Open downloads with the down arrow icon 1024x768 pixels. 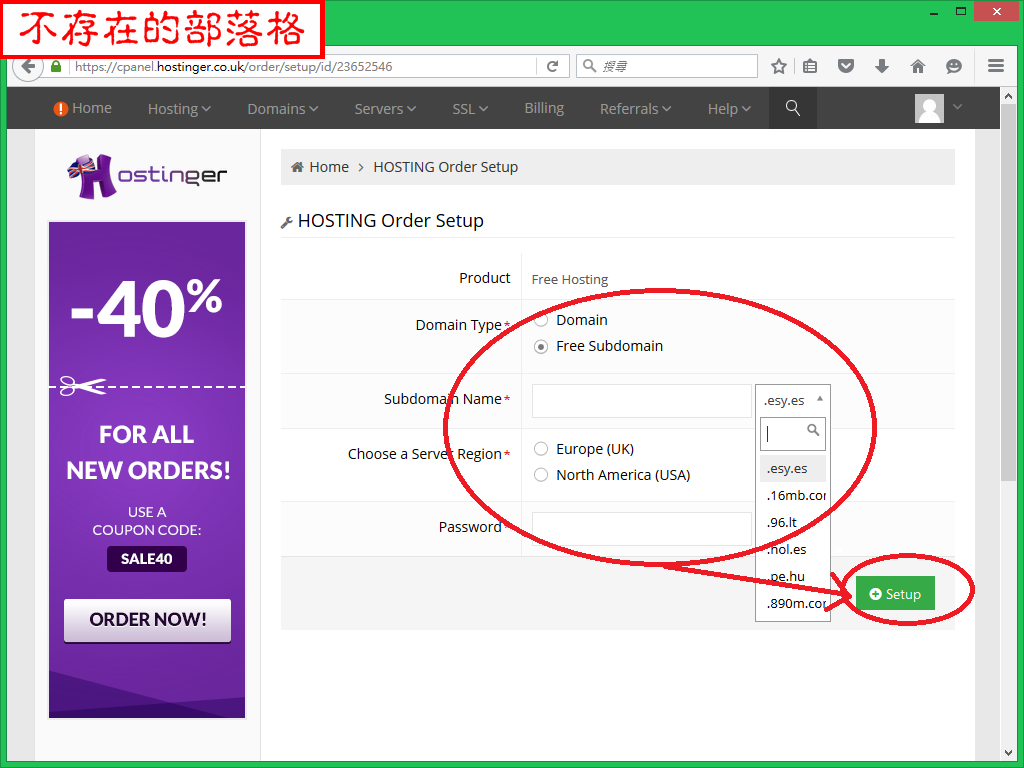tap(882, 66)
